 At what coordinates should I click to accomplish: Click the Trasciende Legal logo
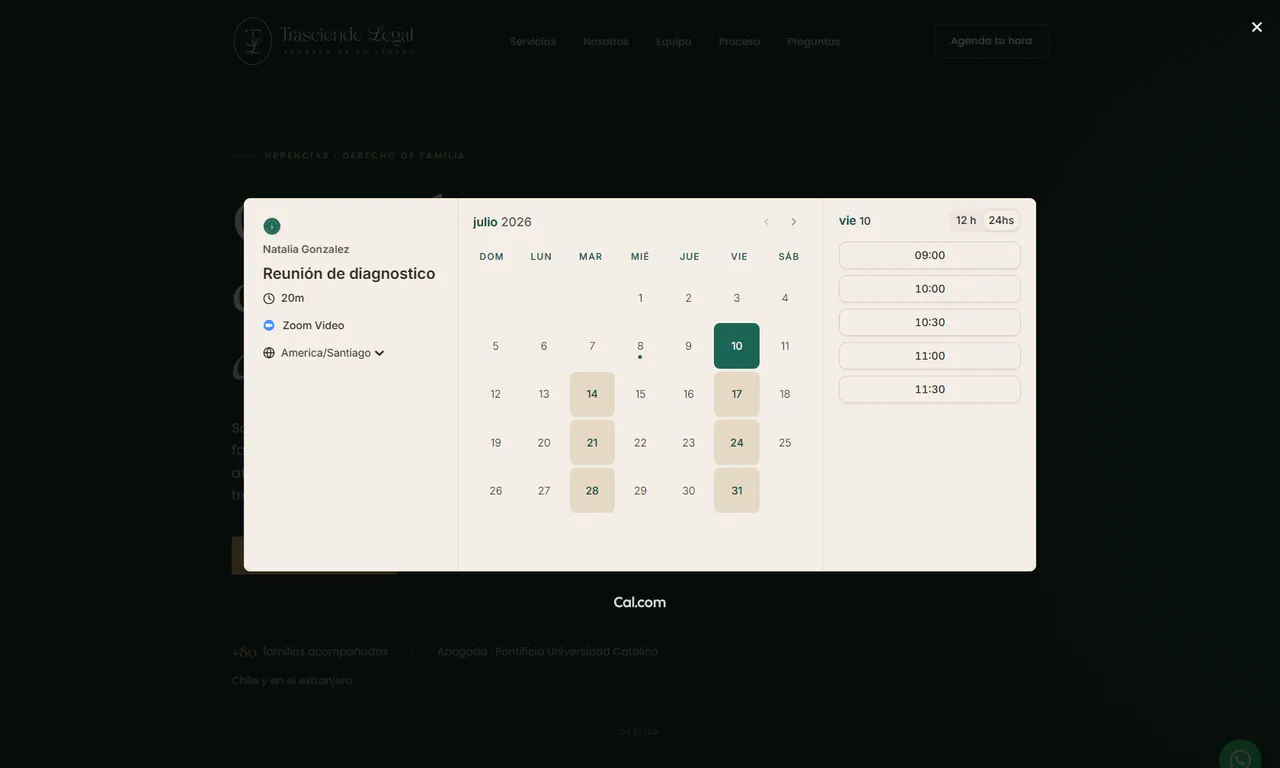[324, 41]
